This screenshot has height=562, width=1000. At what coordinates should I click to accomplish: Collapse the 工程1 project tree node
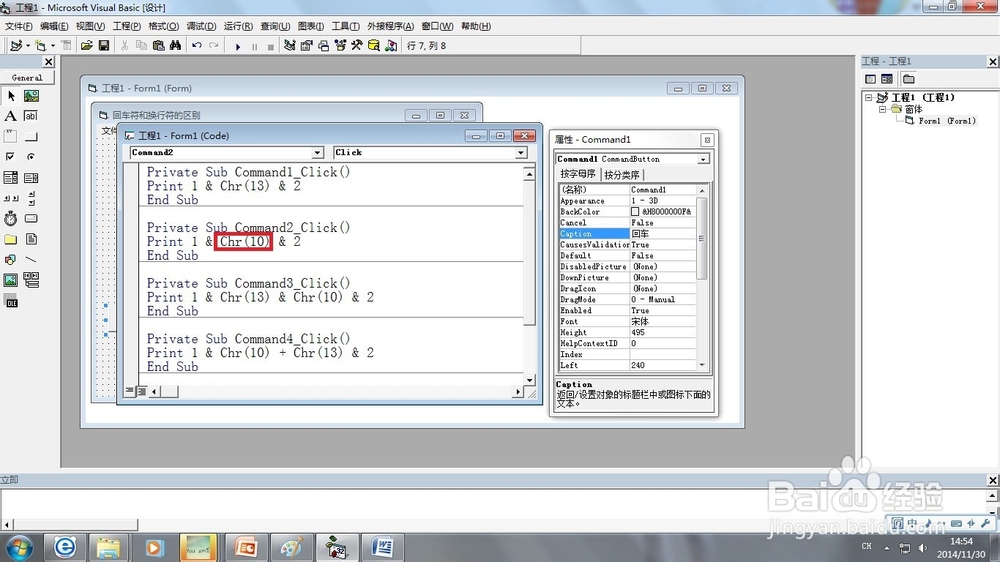869,98
